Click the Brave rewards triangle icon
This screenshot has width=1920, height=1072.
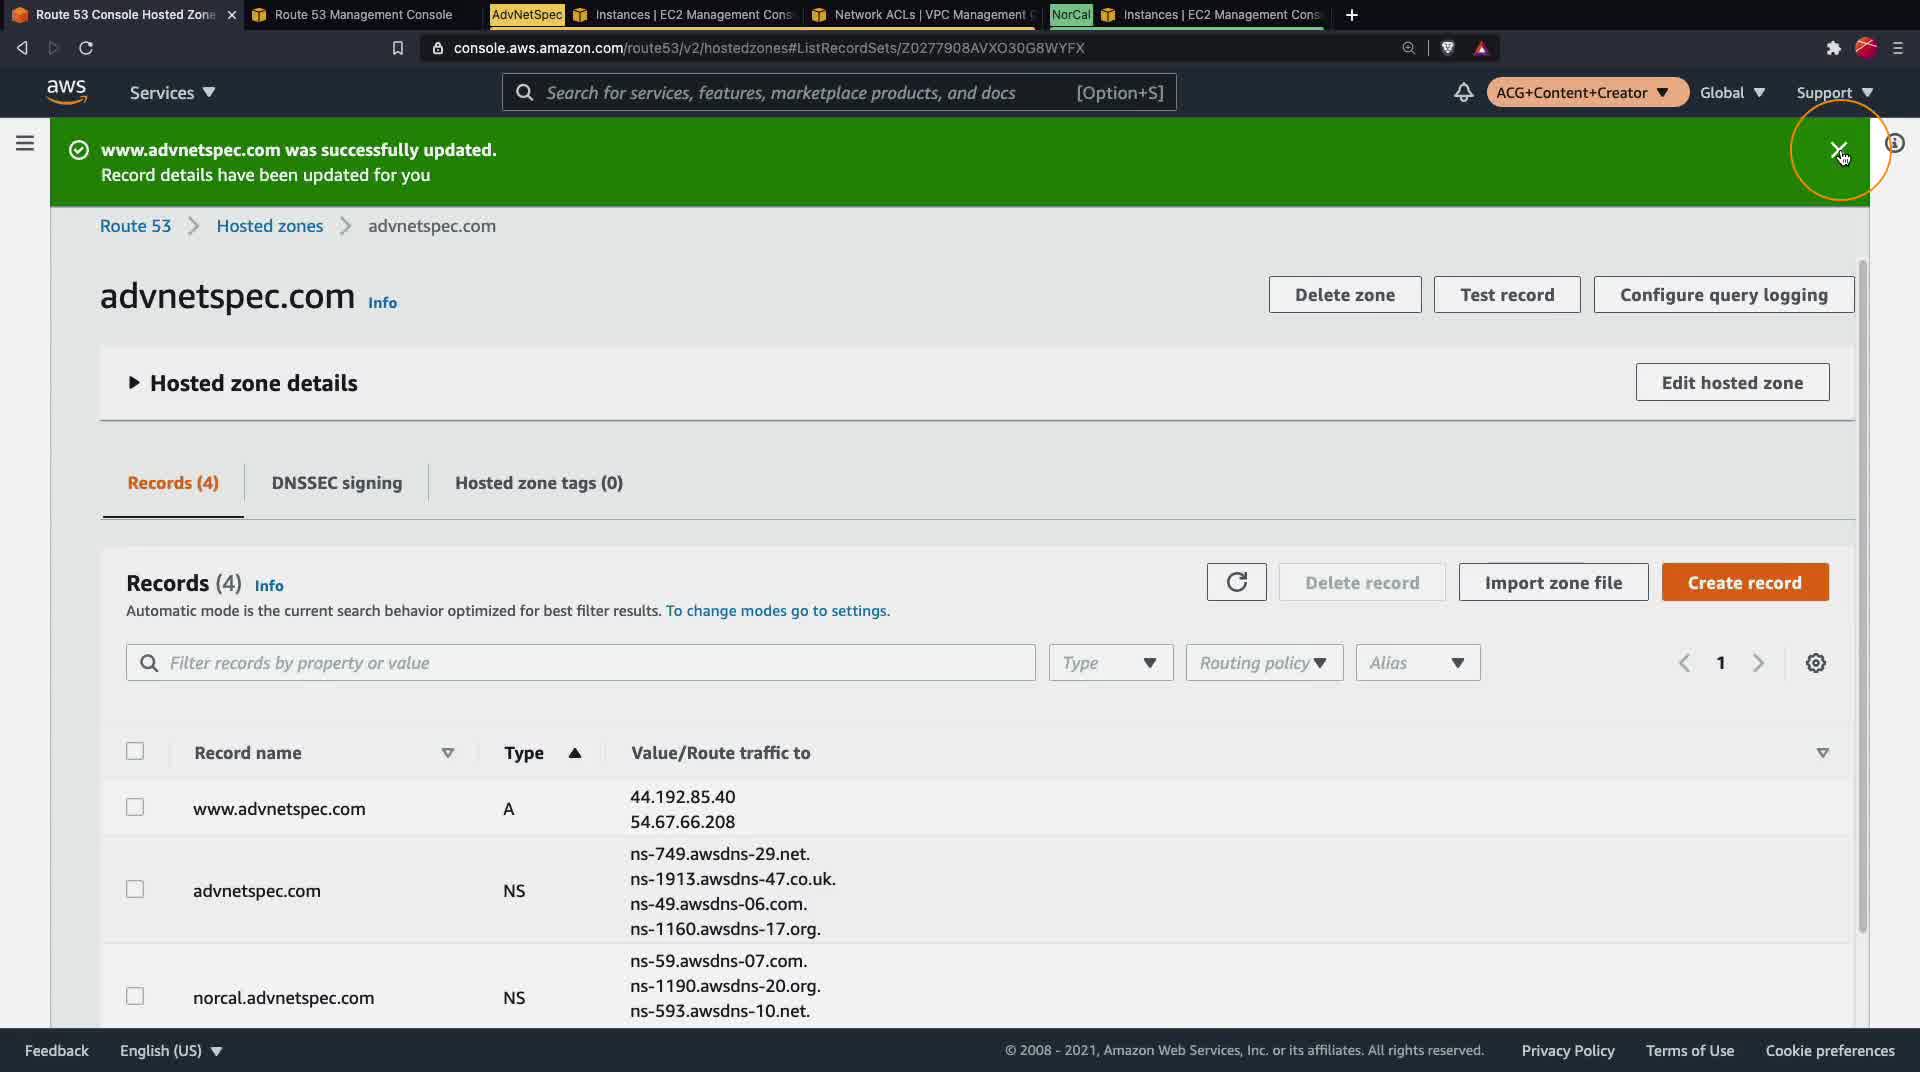(x=1481, y=48)
